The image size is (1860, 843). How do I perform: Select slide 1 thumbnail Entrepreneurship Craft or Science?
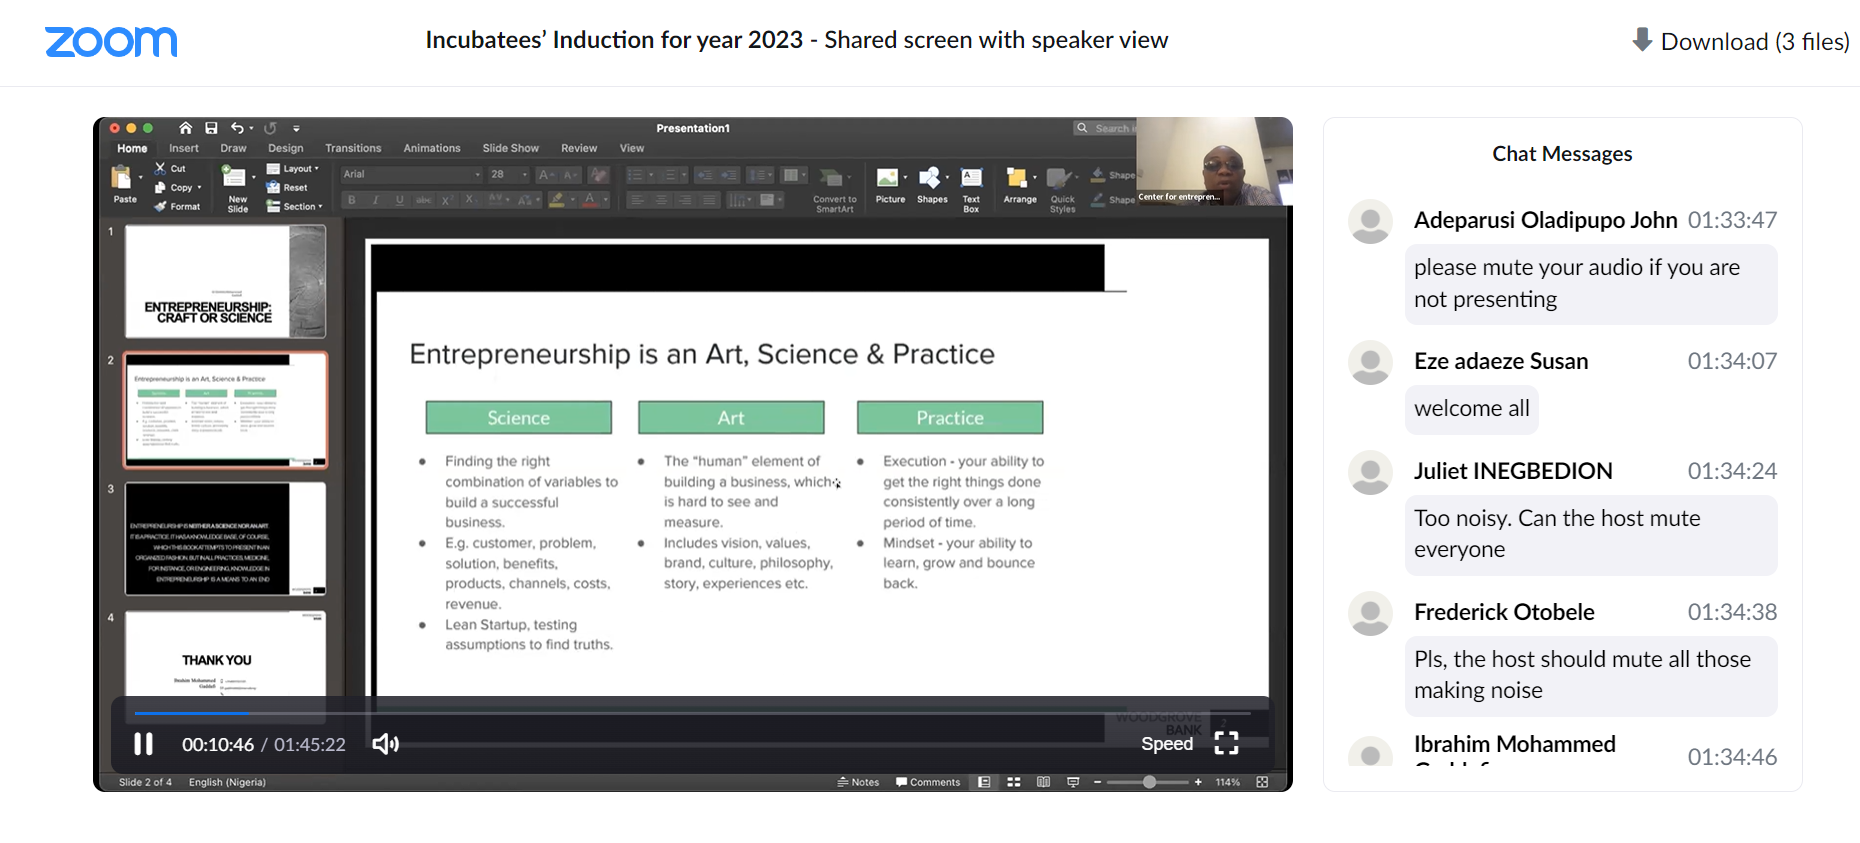click(x=225, y=281)
